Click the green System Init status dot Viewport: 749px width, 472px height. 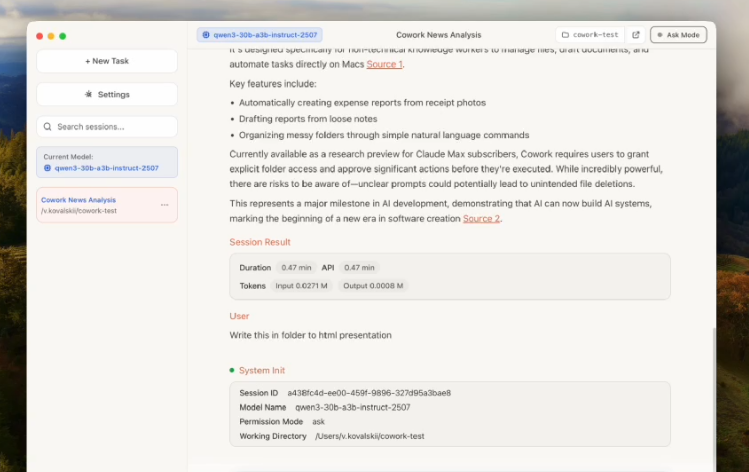[x=232, y=371]
